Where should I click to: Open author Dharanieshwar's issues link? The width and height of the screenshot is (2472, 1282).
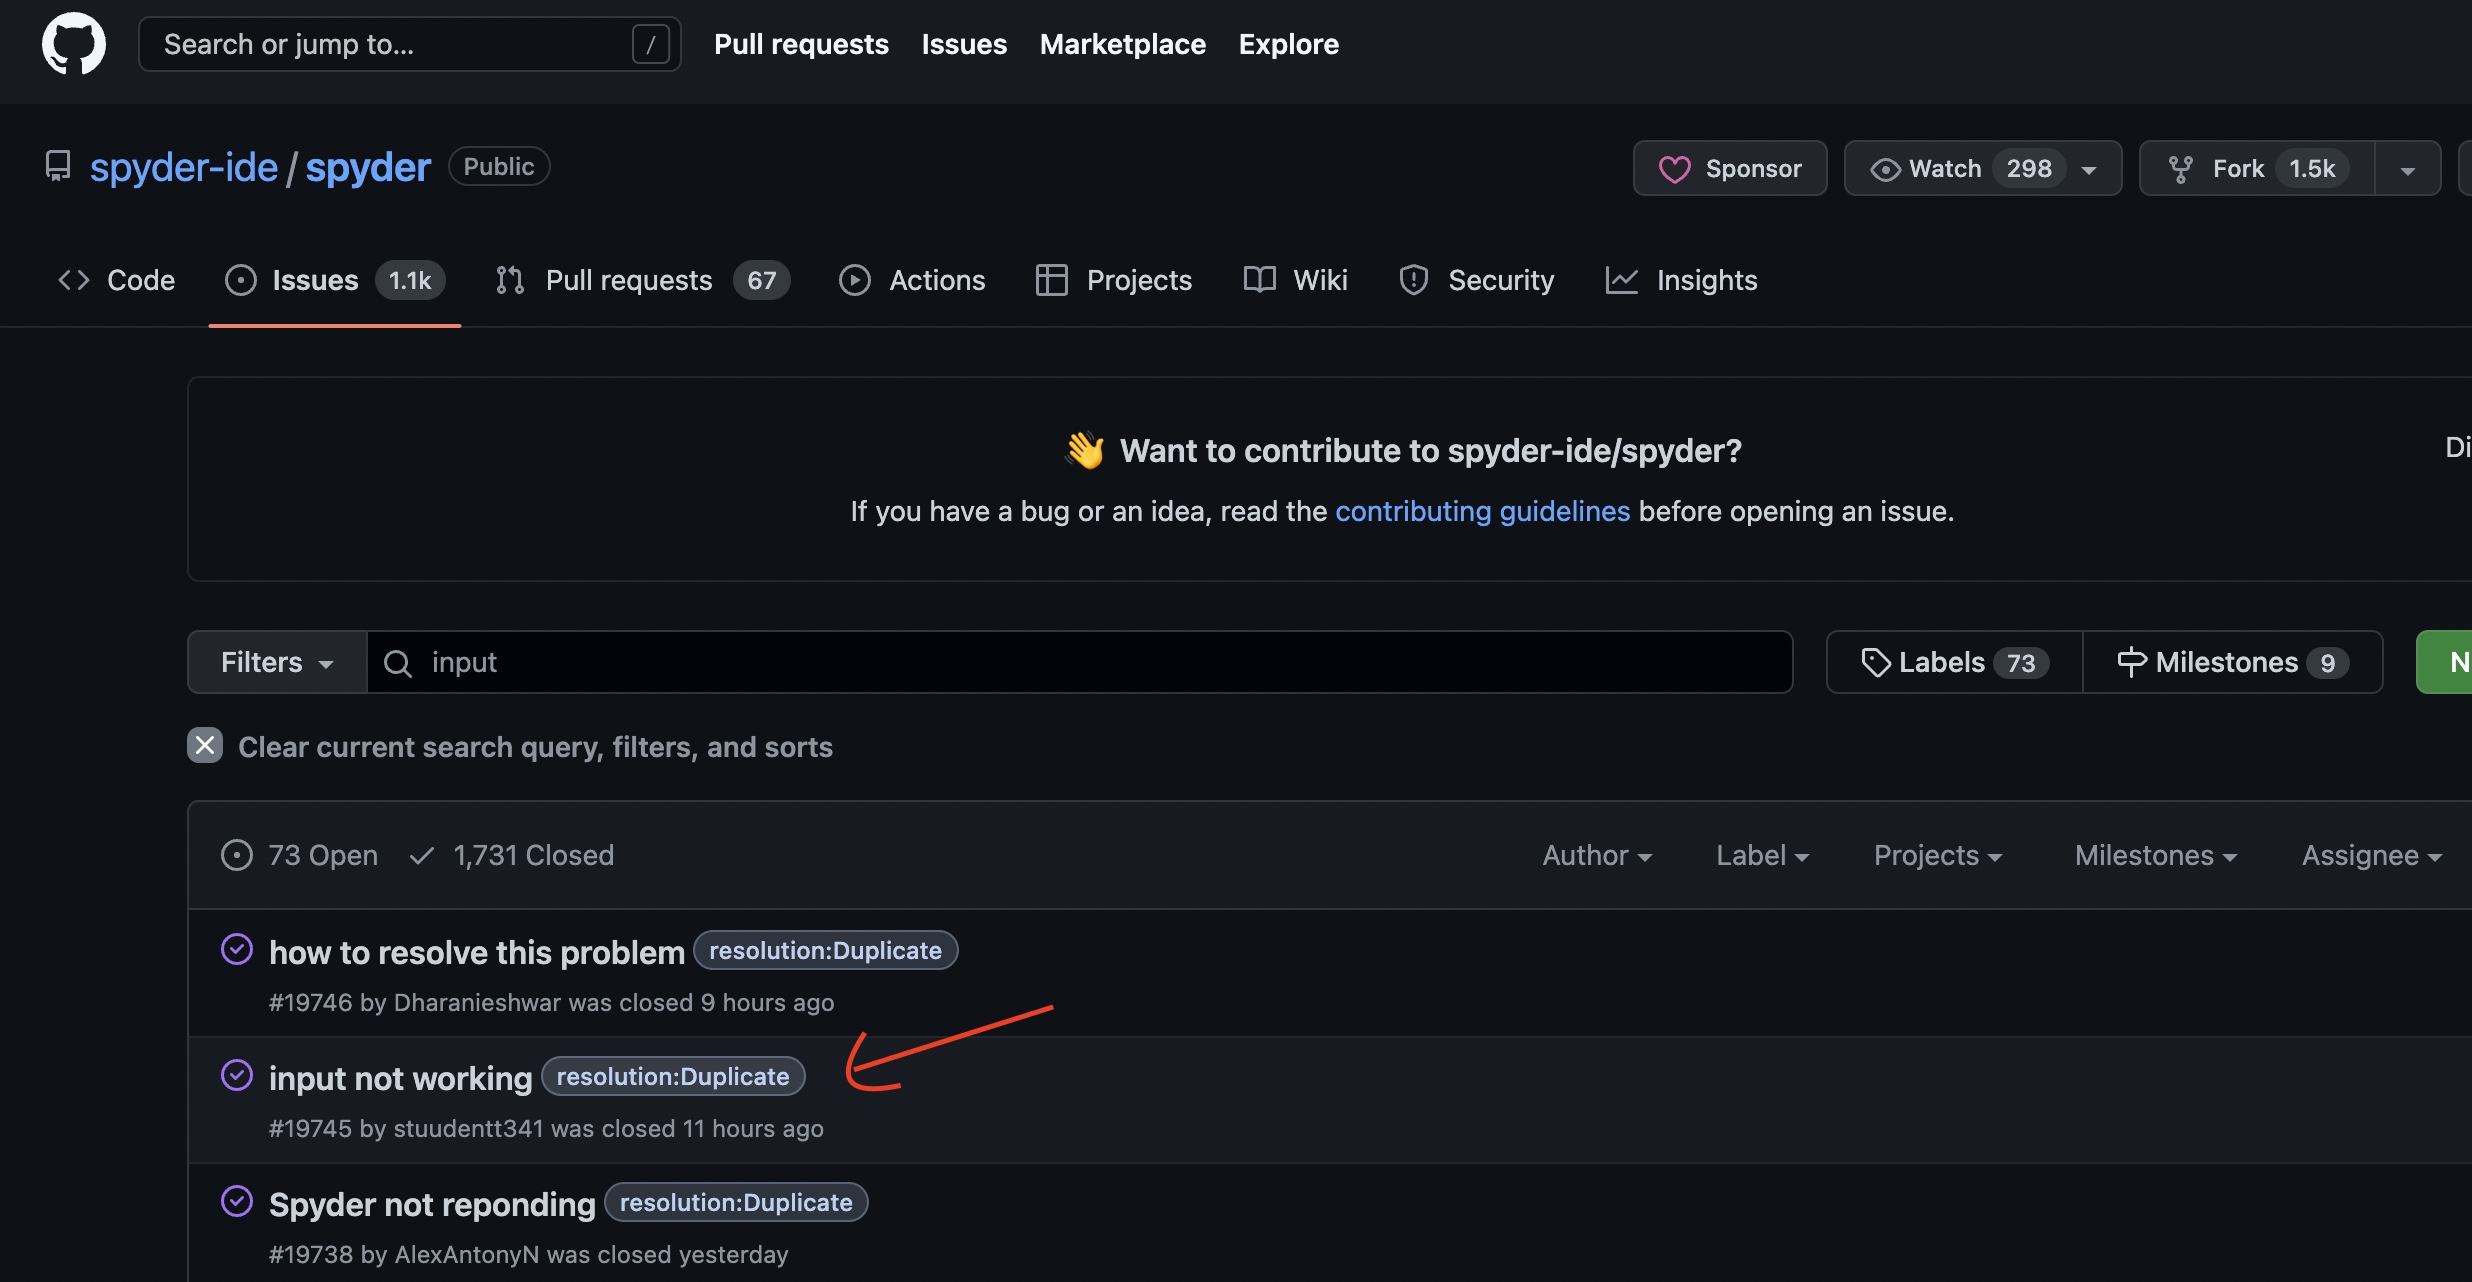click(478, 1003)
